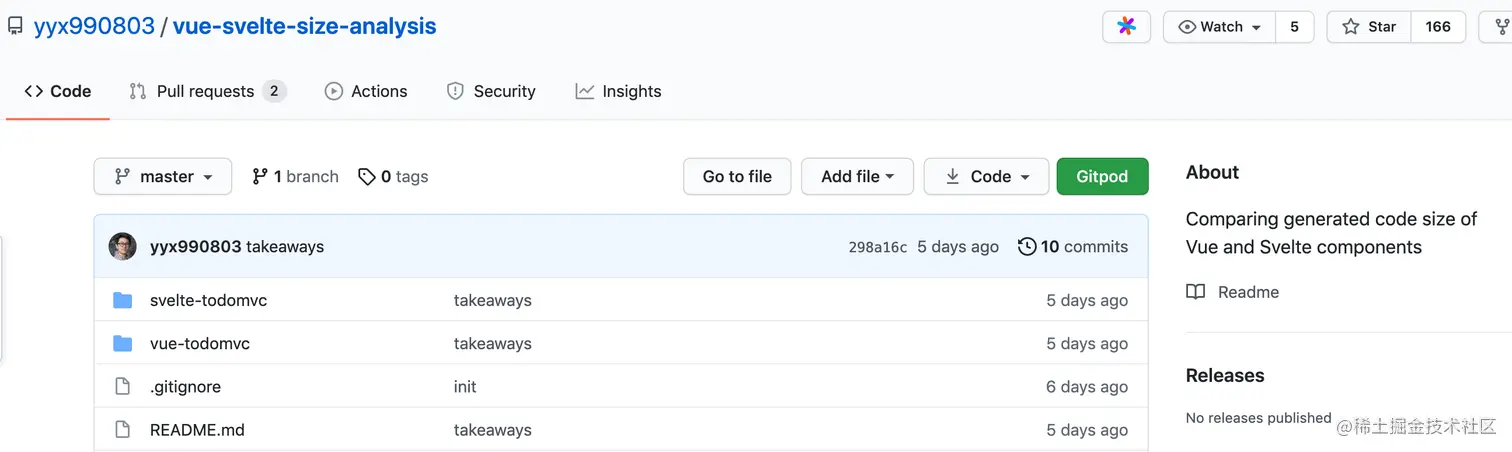The image size is (1512, 452).
Task: Click the svelte-todomvc folder icon
Action: click(123, 300)
